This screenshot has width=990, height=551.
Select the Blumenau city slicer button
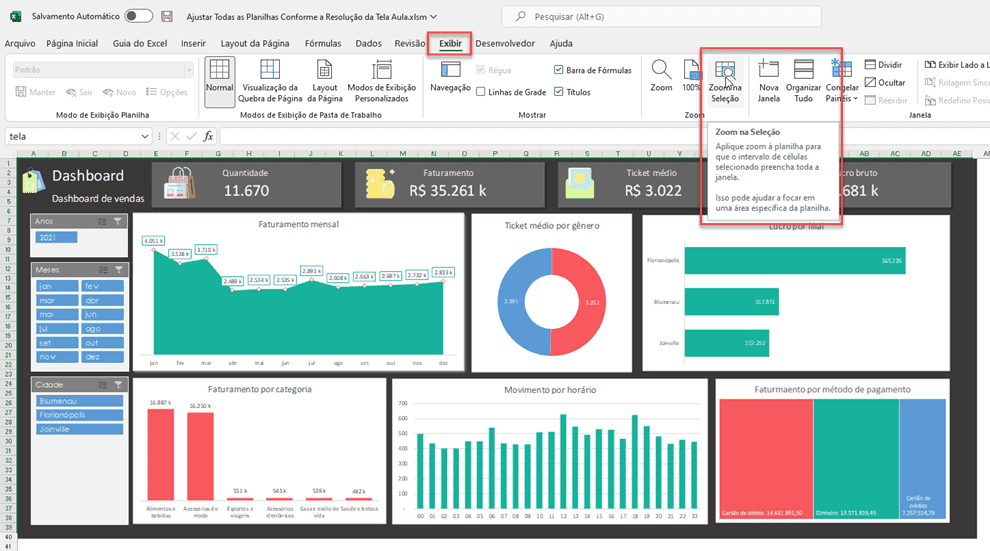point(79,400)
